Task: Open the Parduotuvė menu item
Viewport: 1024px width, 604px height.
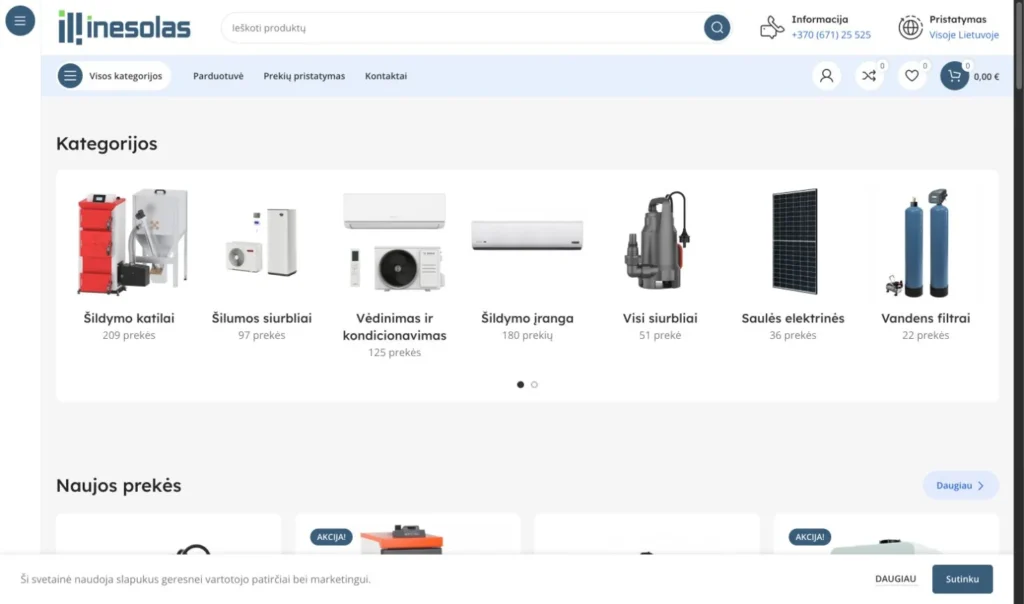Action: tap(218, 76)
